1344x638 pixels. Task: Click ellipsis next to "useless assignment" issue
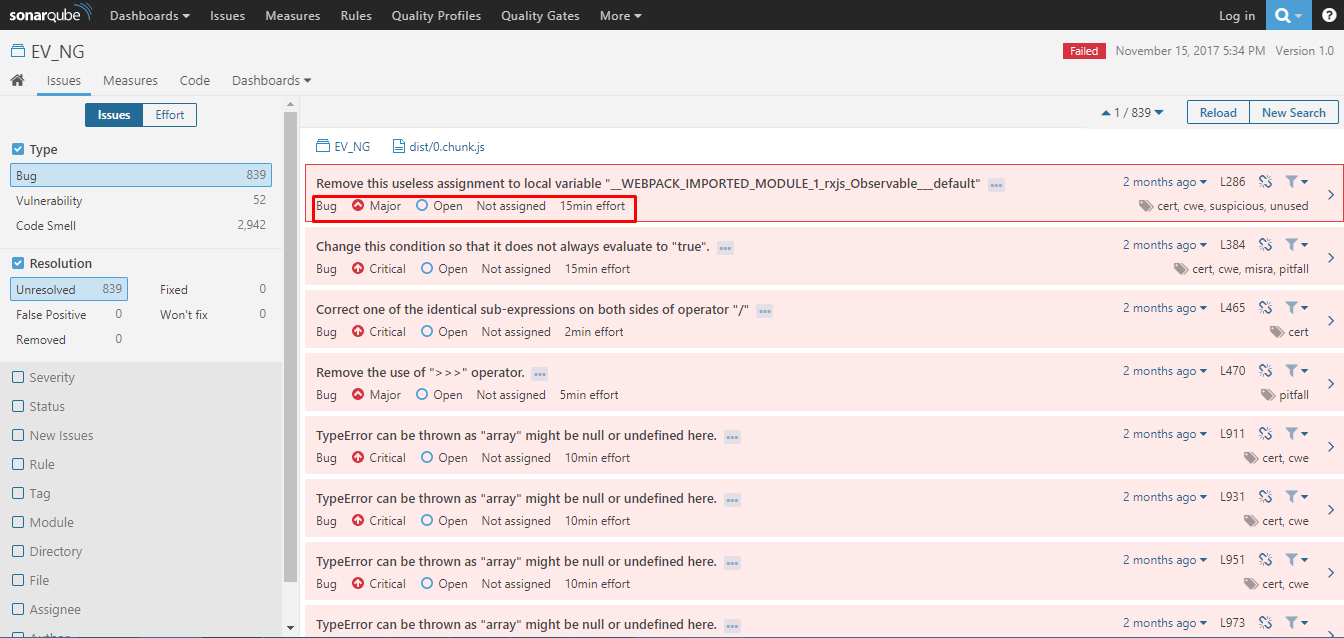point(996,185)
